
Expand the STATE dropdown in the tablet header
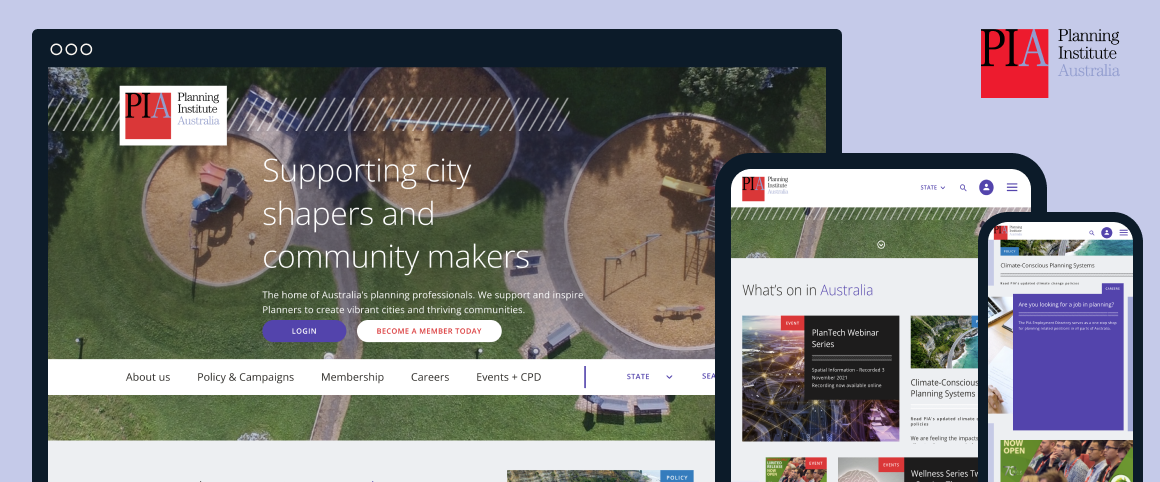click(933, 188)
